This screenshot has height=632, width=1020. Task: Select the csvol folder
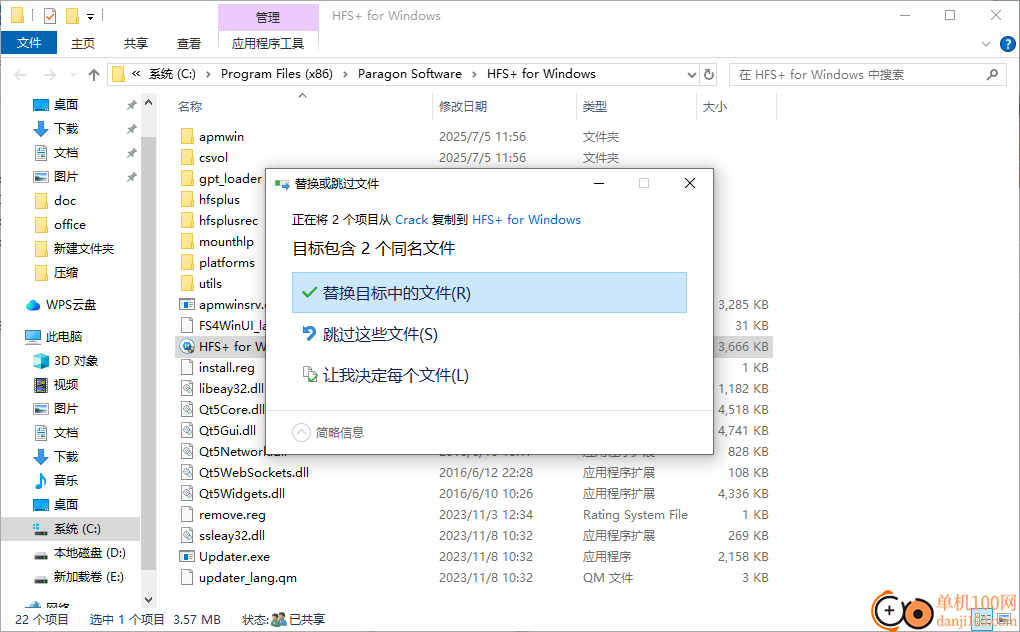[x=213, y=157]
